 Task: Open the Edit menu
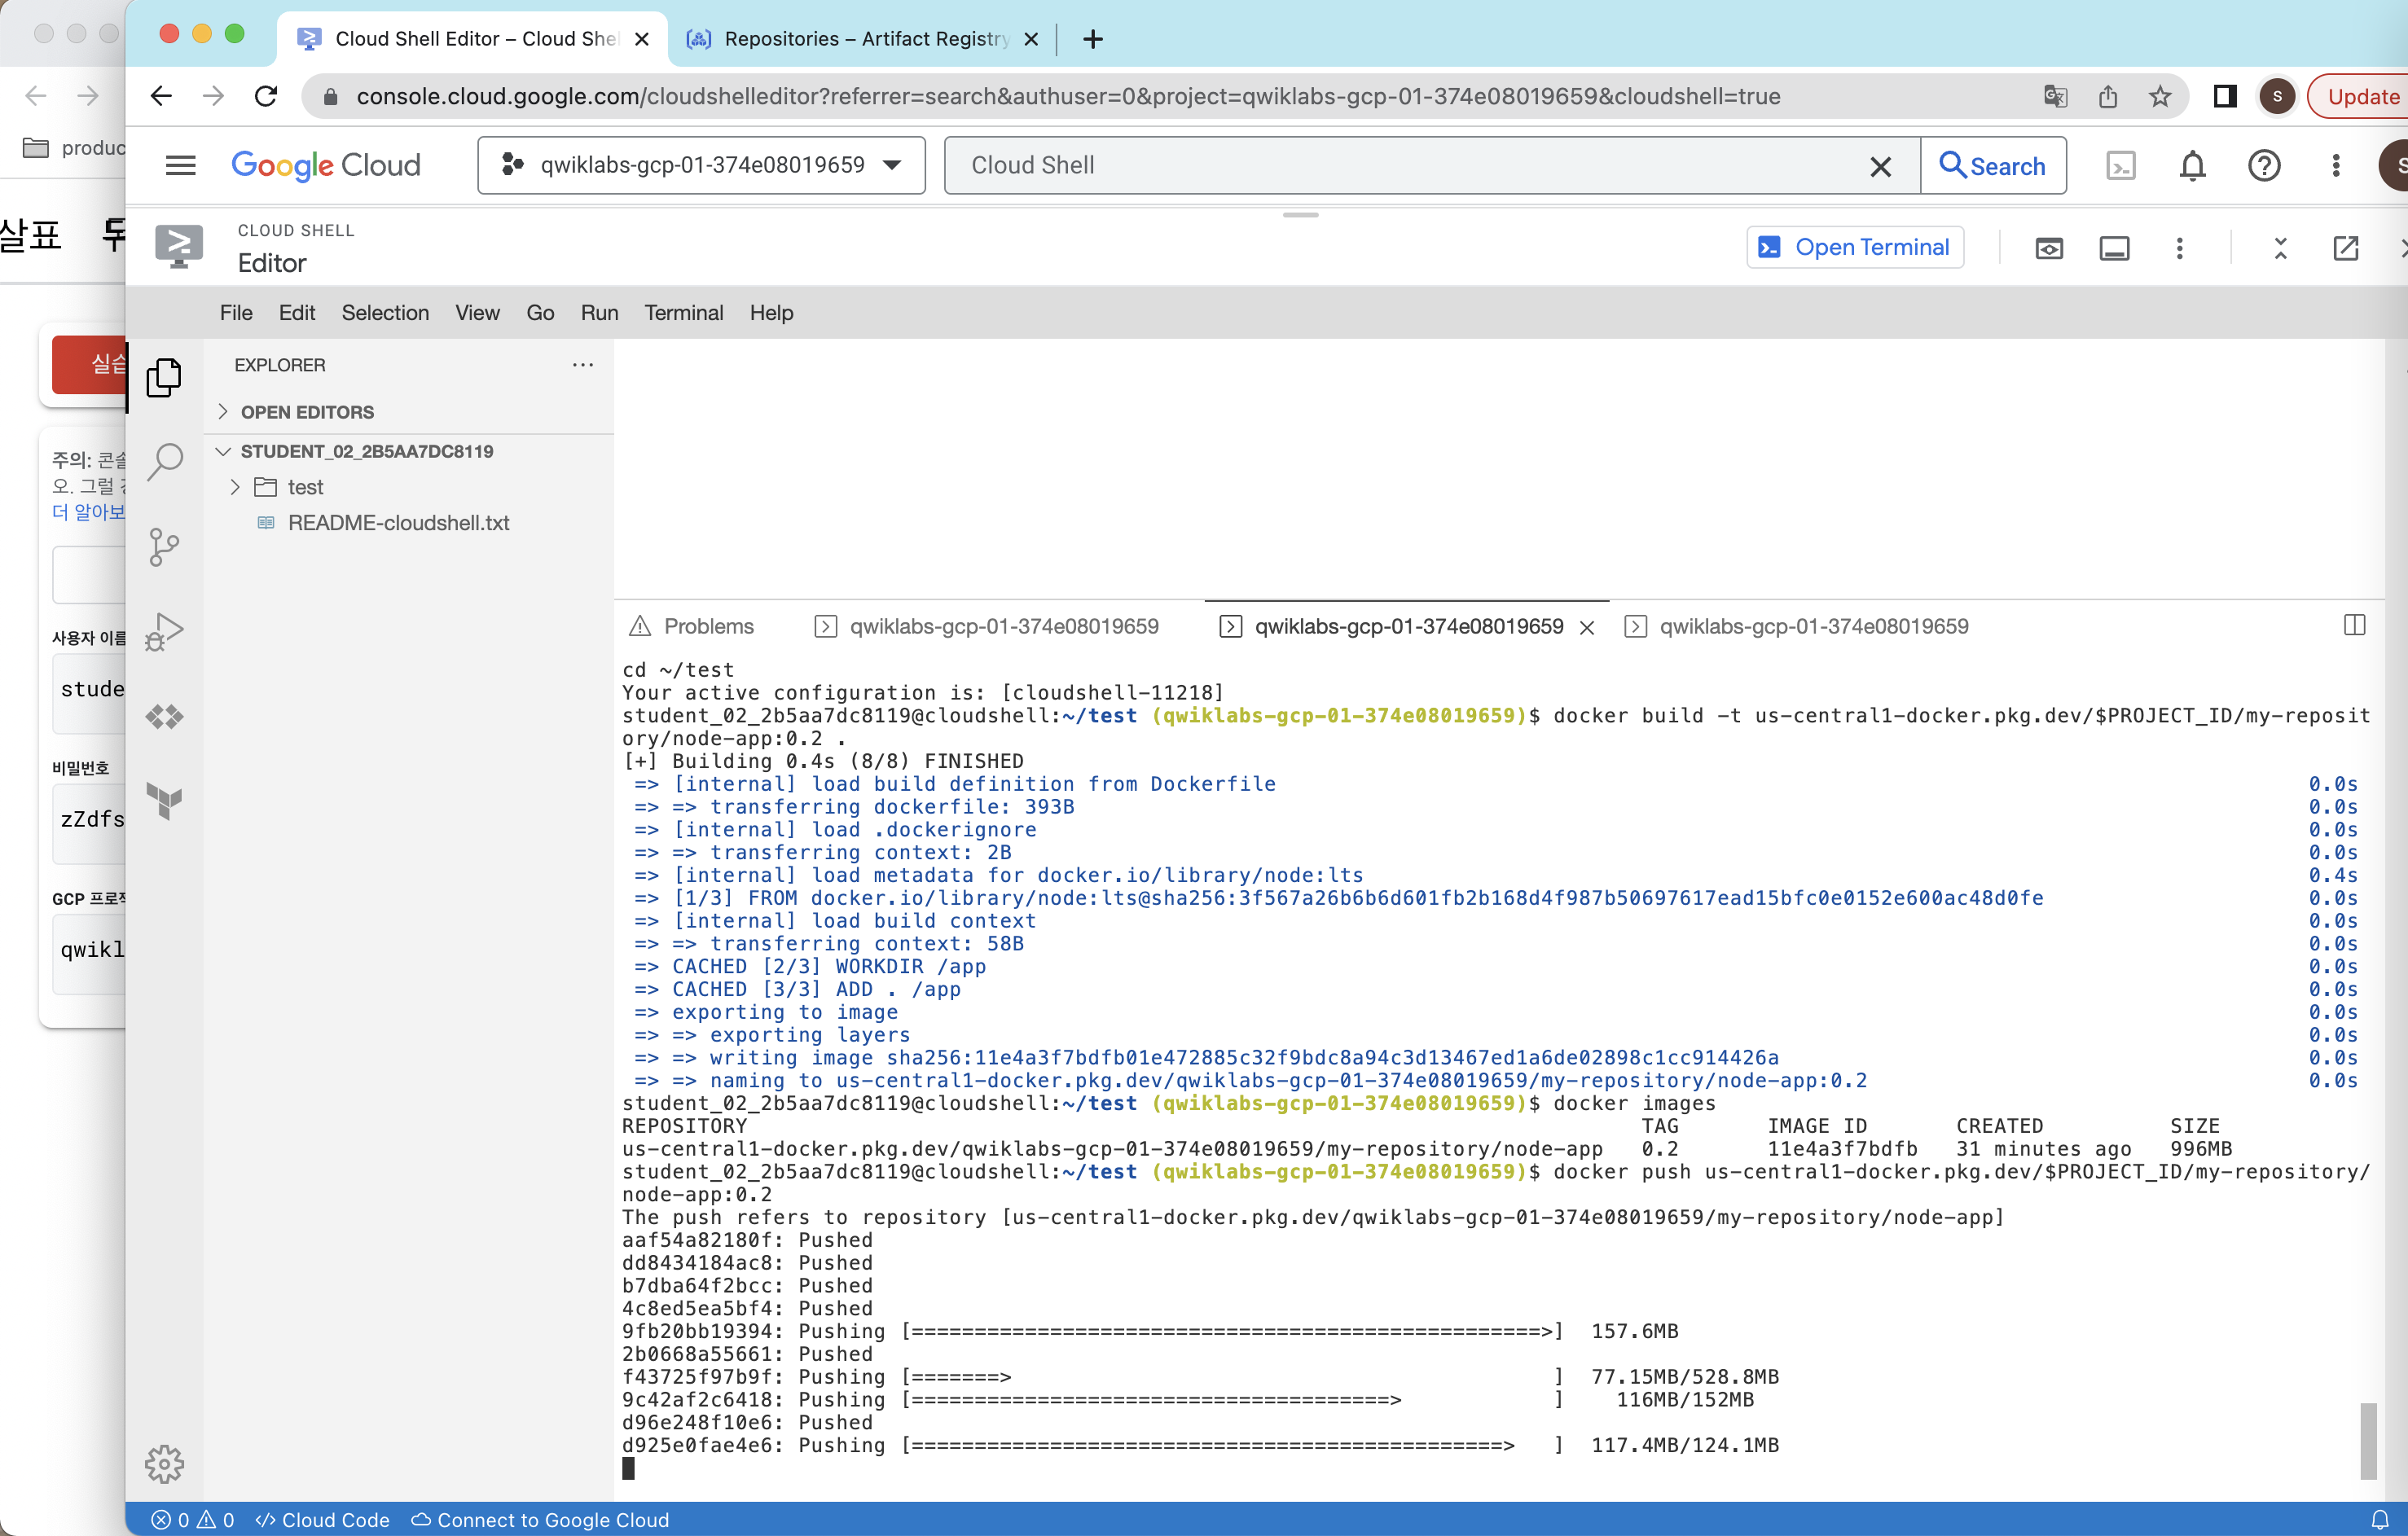point(297,313)
